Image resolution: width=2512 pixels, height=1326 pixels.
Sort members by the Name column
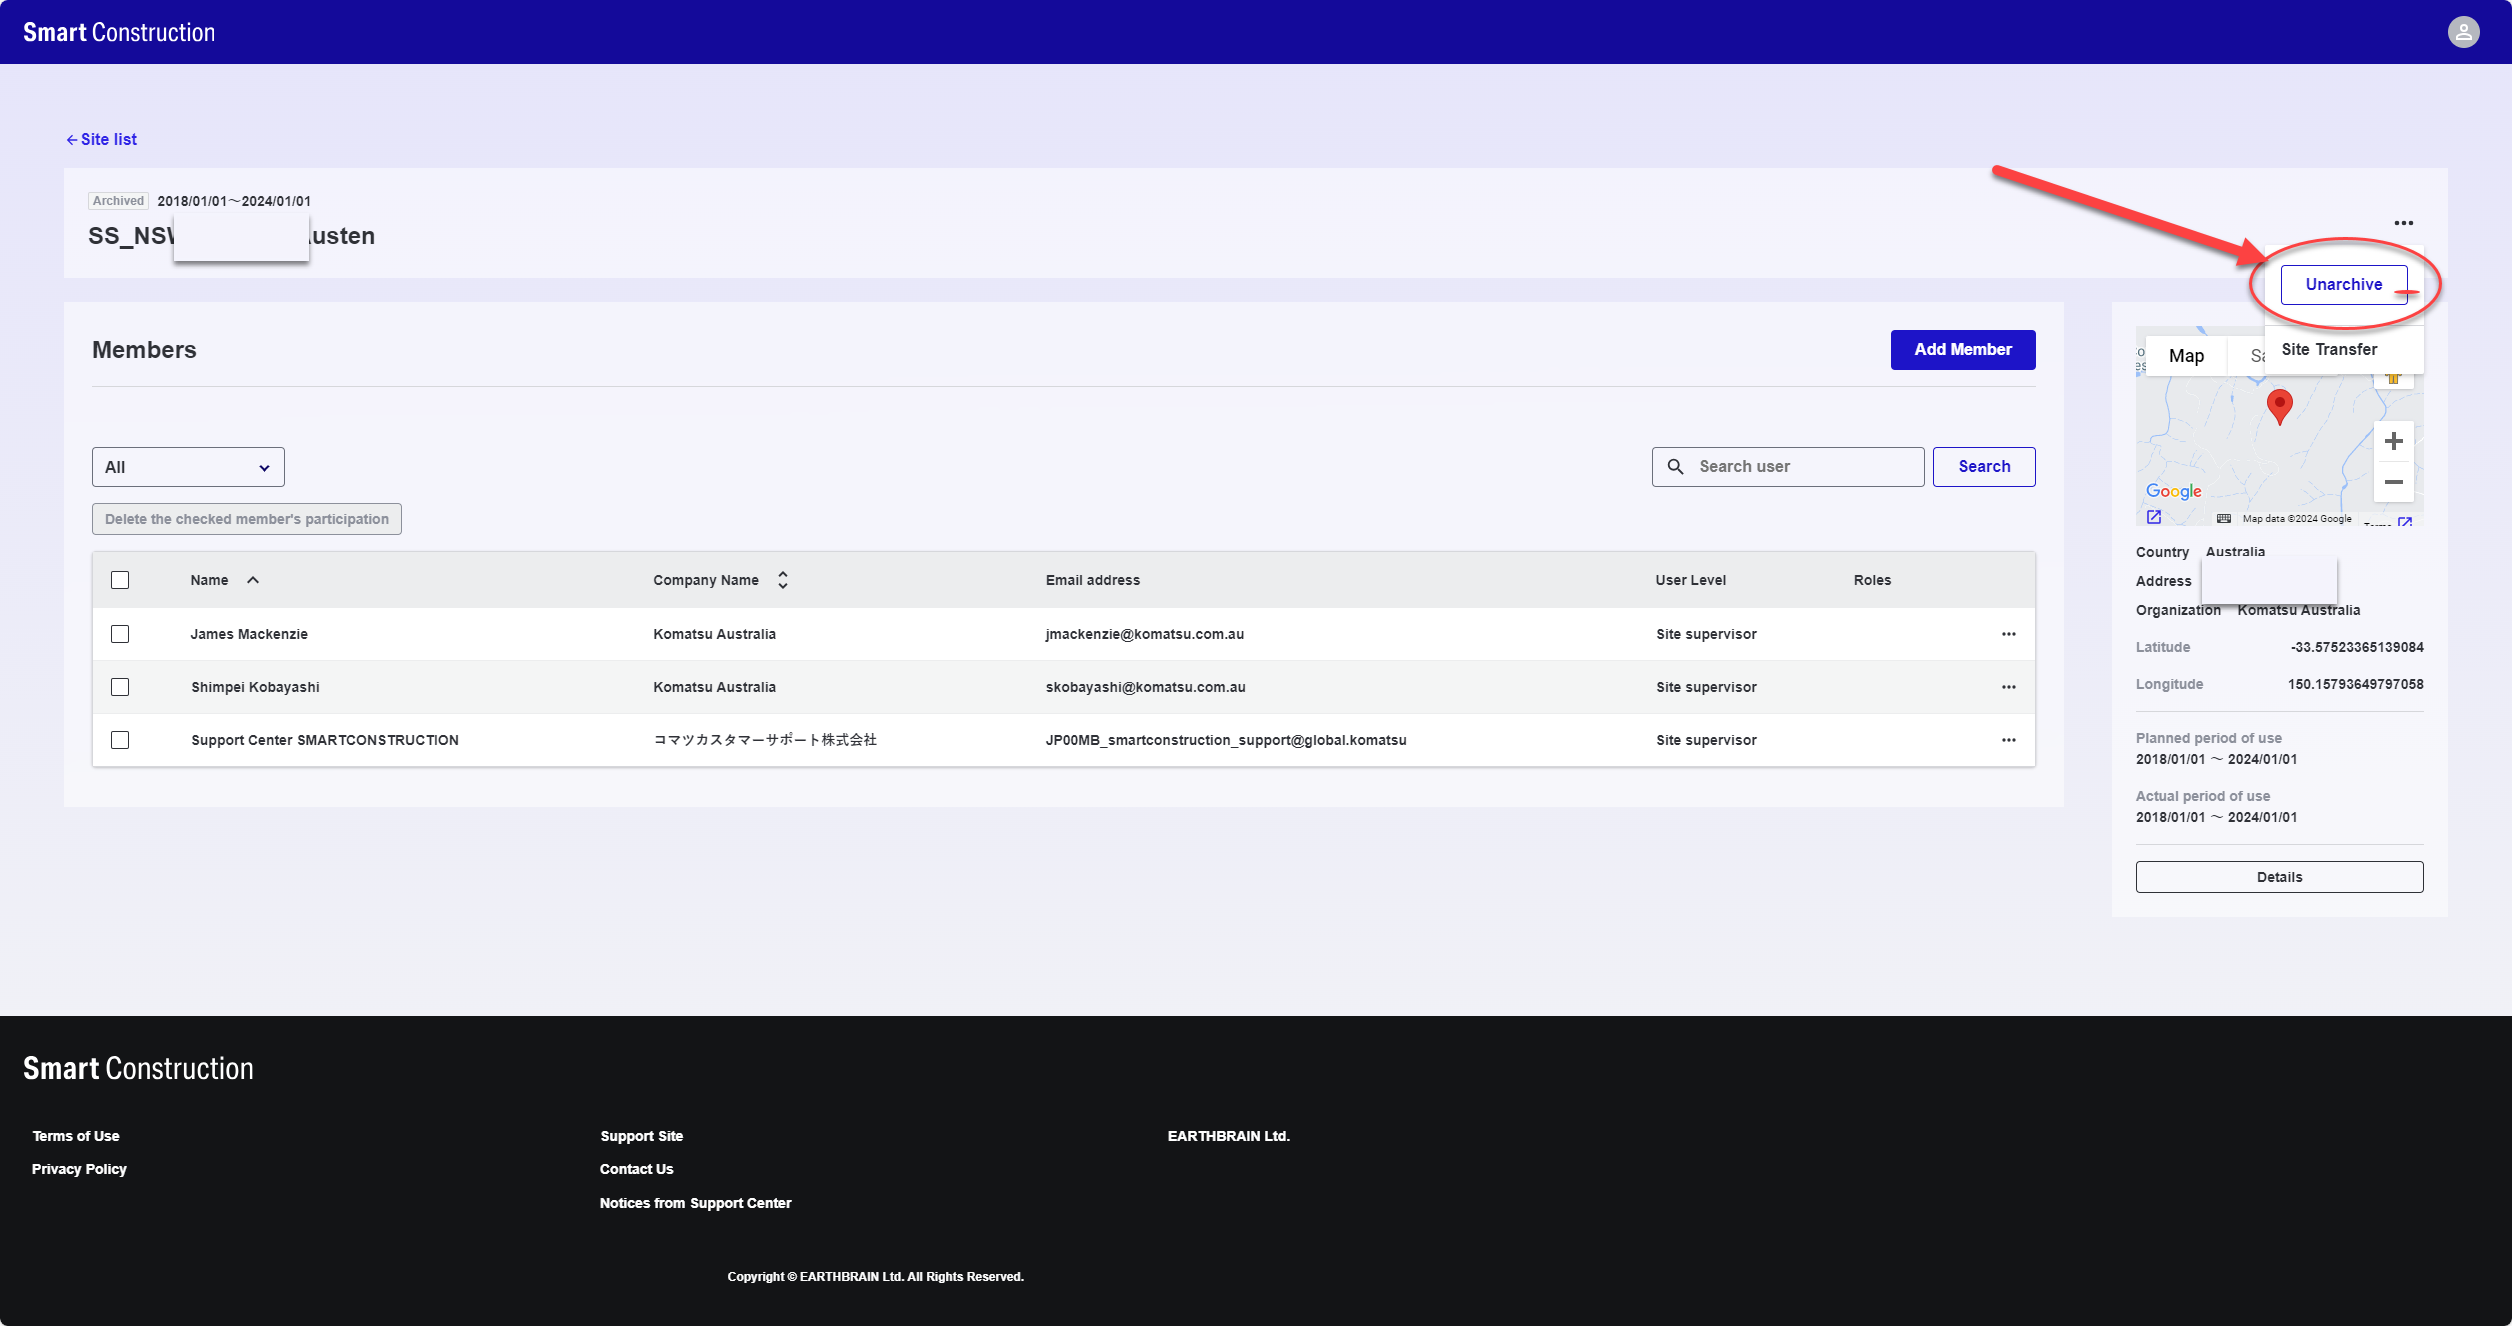point(224,580)
